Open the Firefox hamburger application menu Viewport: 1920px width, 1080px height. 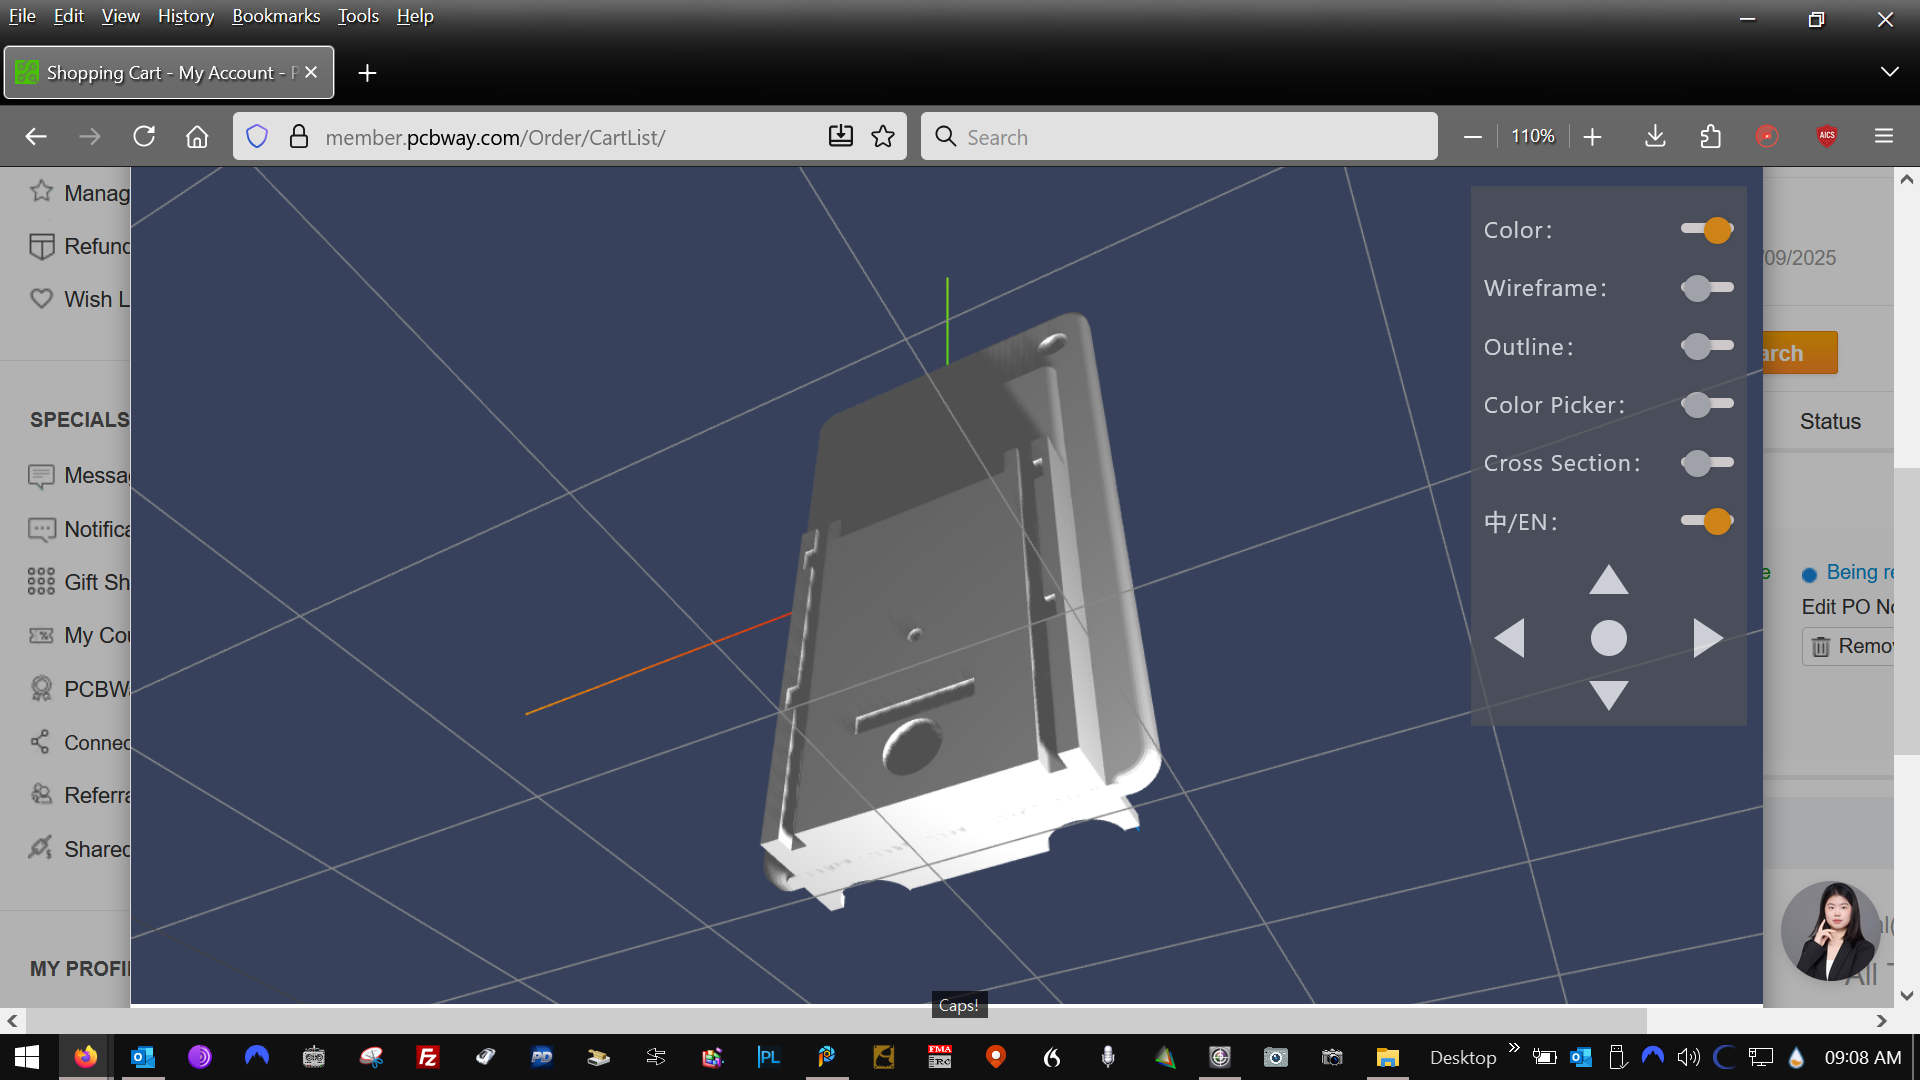click(x=1884, y=137)
